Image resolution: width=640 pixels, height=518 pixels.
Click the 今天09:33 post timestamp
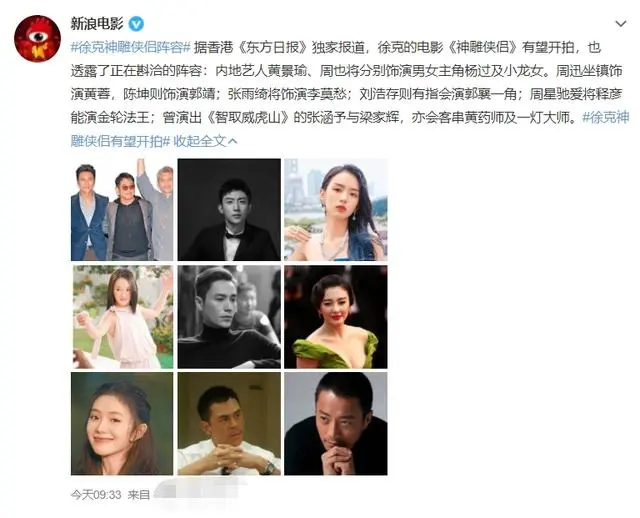(96, 495)
